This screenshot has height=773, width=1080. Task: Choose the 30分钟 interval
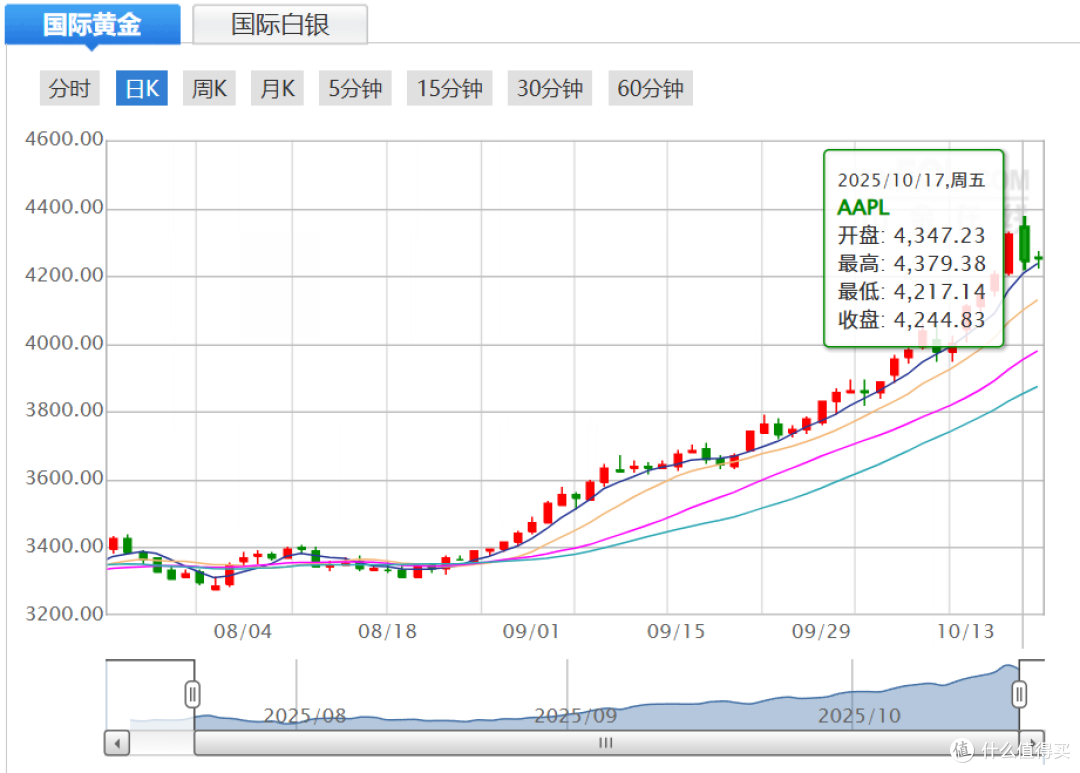(550, 89)
